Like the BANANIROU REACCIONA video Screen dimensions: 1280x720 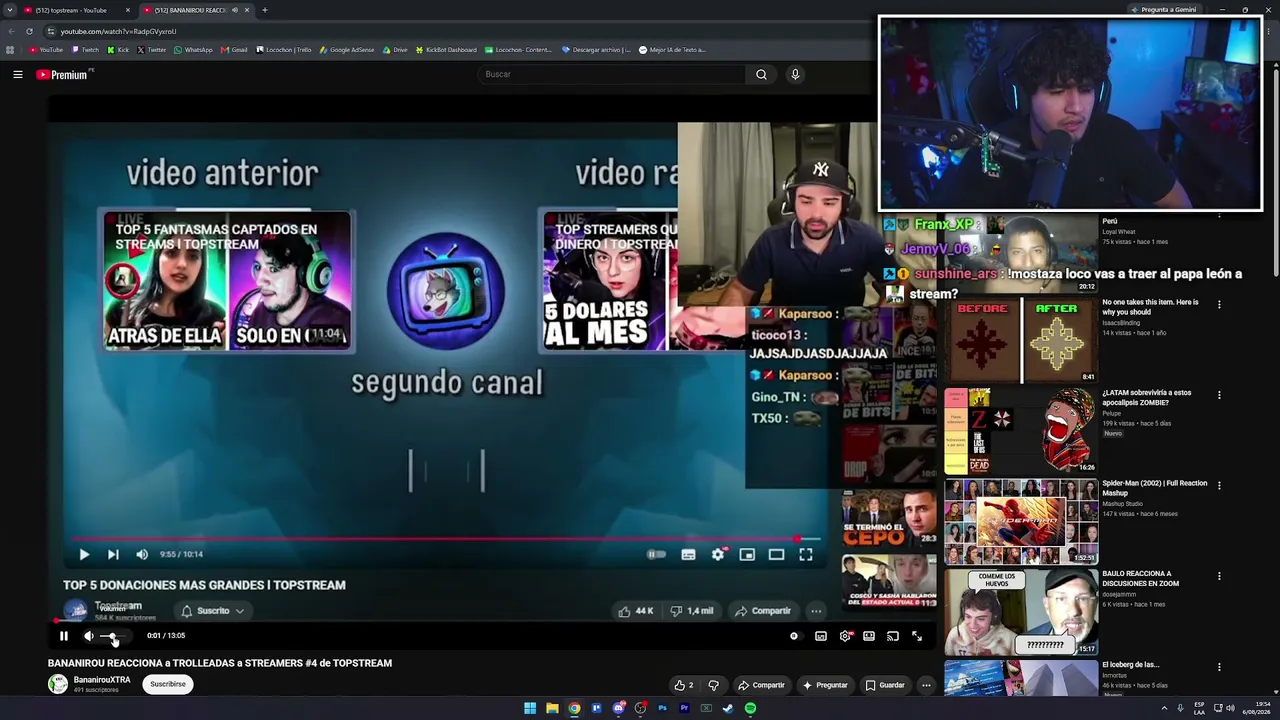click(684, 685)
